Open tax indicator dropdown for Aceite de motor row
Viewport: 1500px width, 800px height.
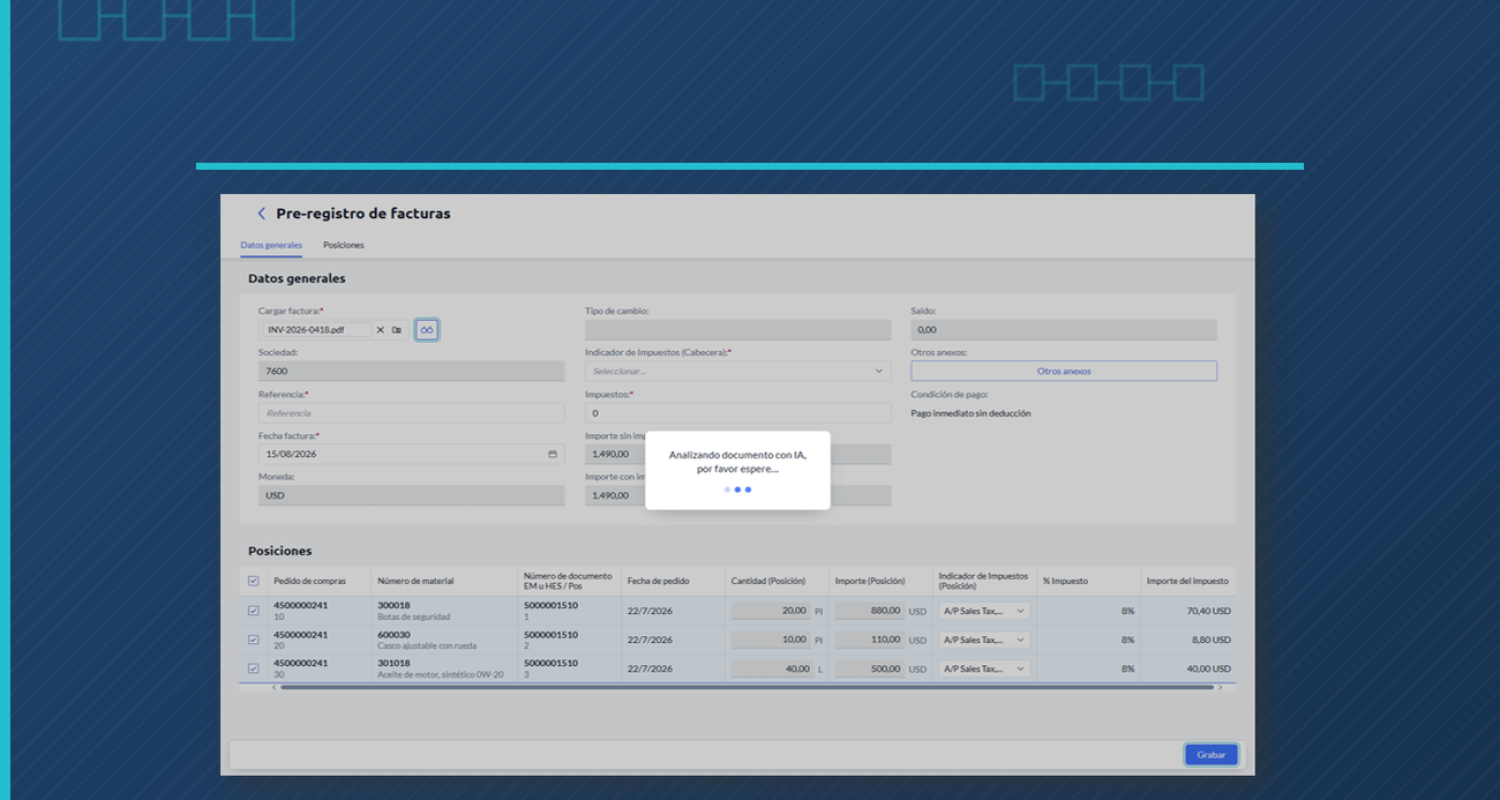[984, 669]
